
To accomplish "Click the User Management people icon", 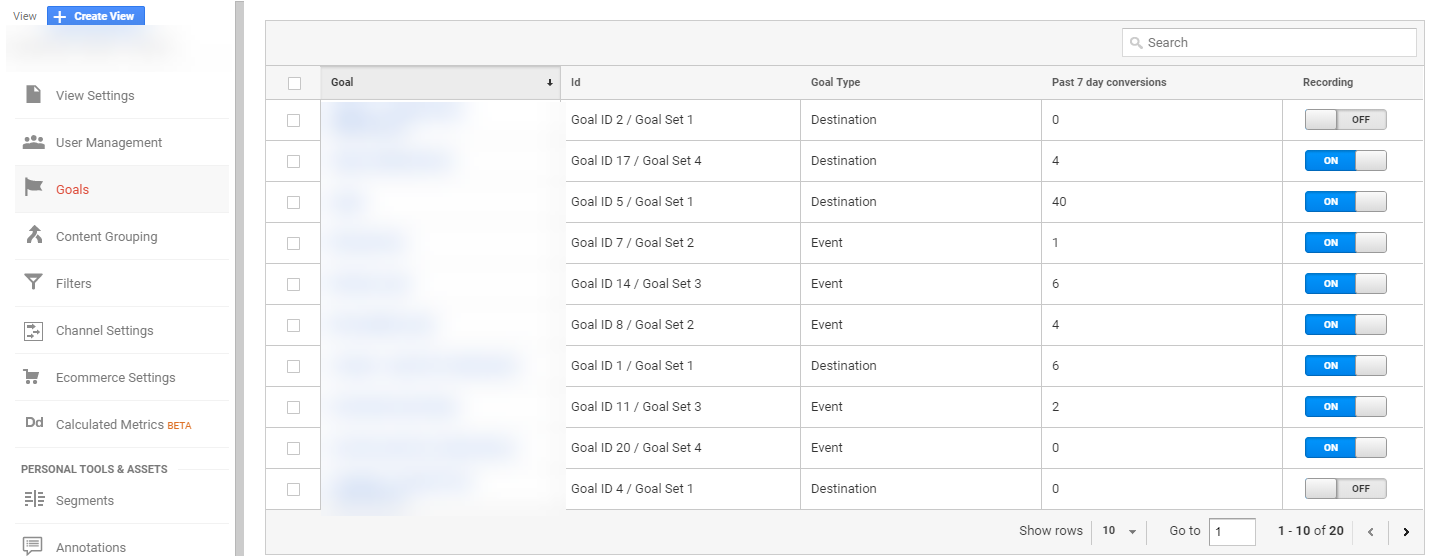I will coord(34,142).
